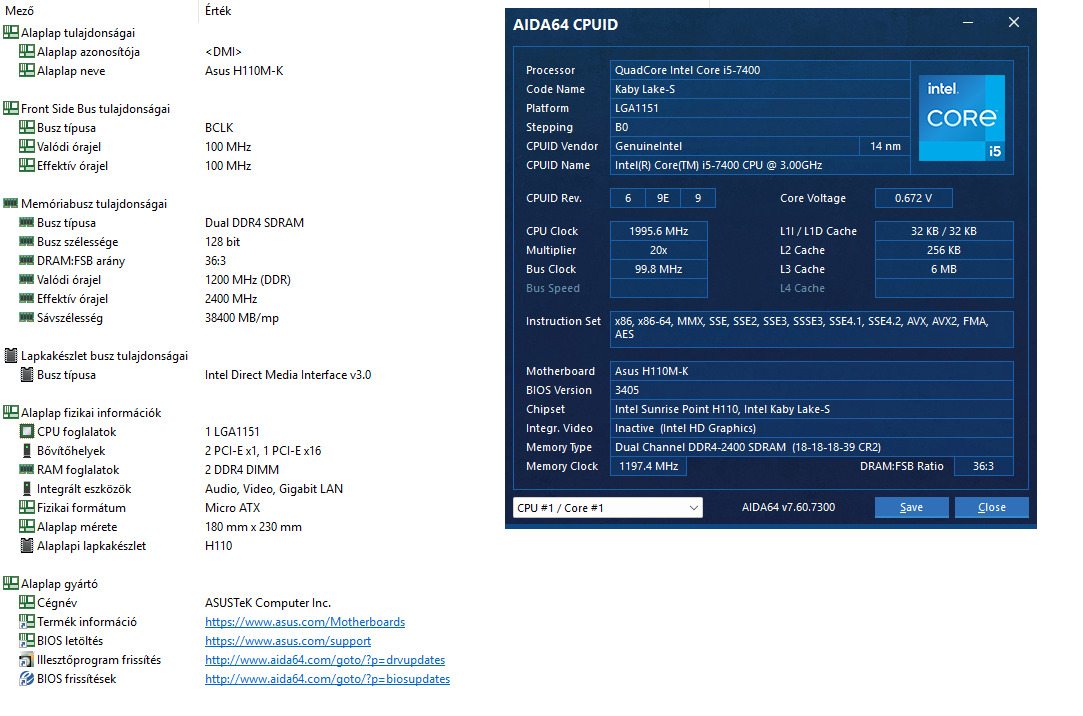
Task: Click the Micro ATX value
Action: coord(232,507)
